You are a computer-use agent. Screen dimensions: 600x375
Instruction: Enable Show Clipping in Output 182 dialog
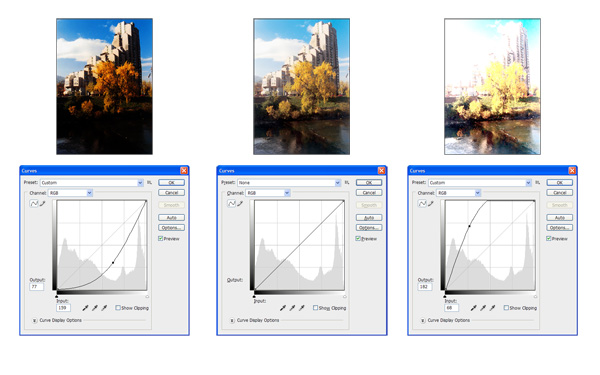506,308
